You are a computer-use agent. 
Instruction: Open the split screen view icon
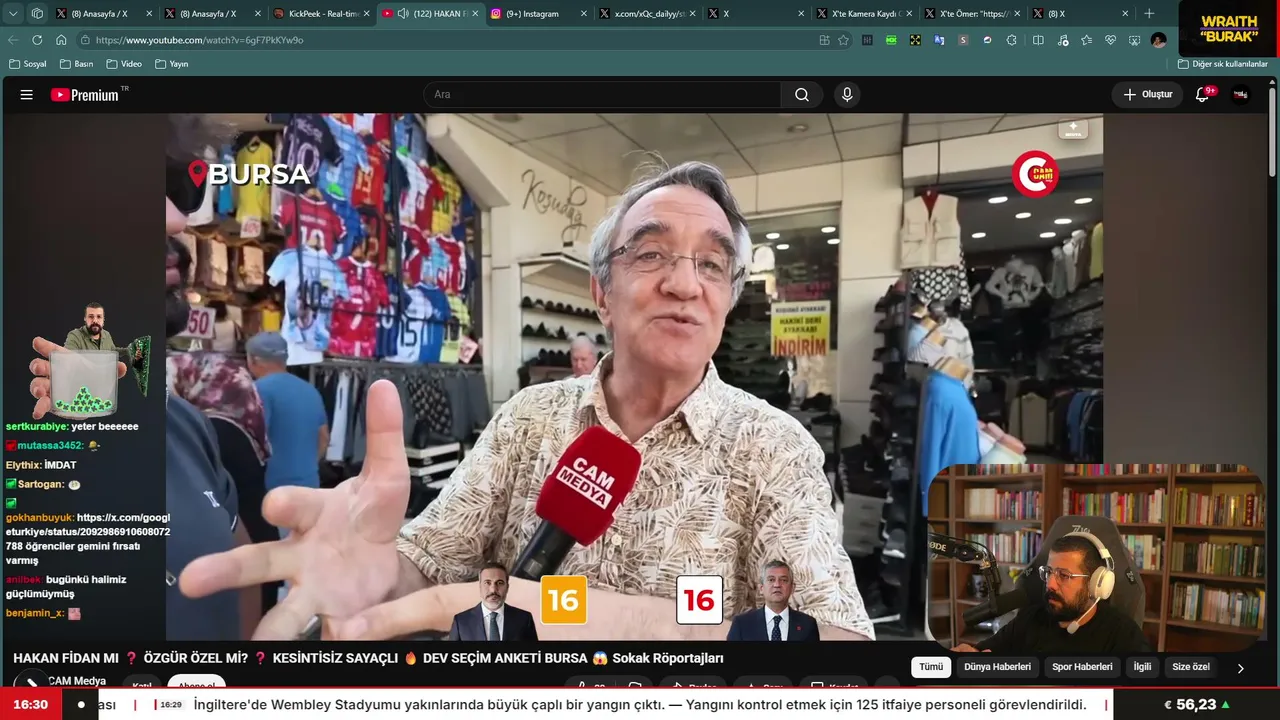pos(1038,40)
